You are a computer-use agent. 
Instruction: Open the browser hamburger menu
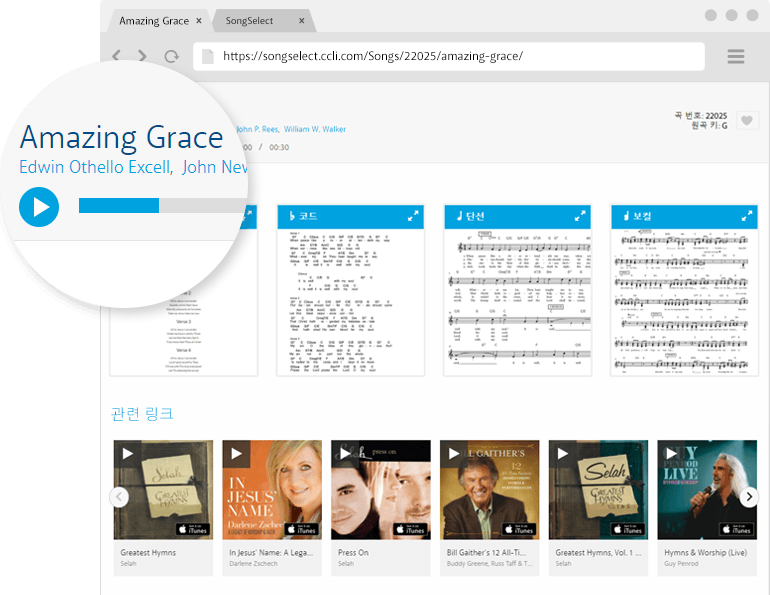[x=735, y=56]
